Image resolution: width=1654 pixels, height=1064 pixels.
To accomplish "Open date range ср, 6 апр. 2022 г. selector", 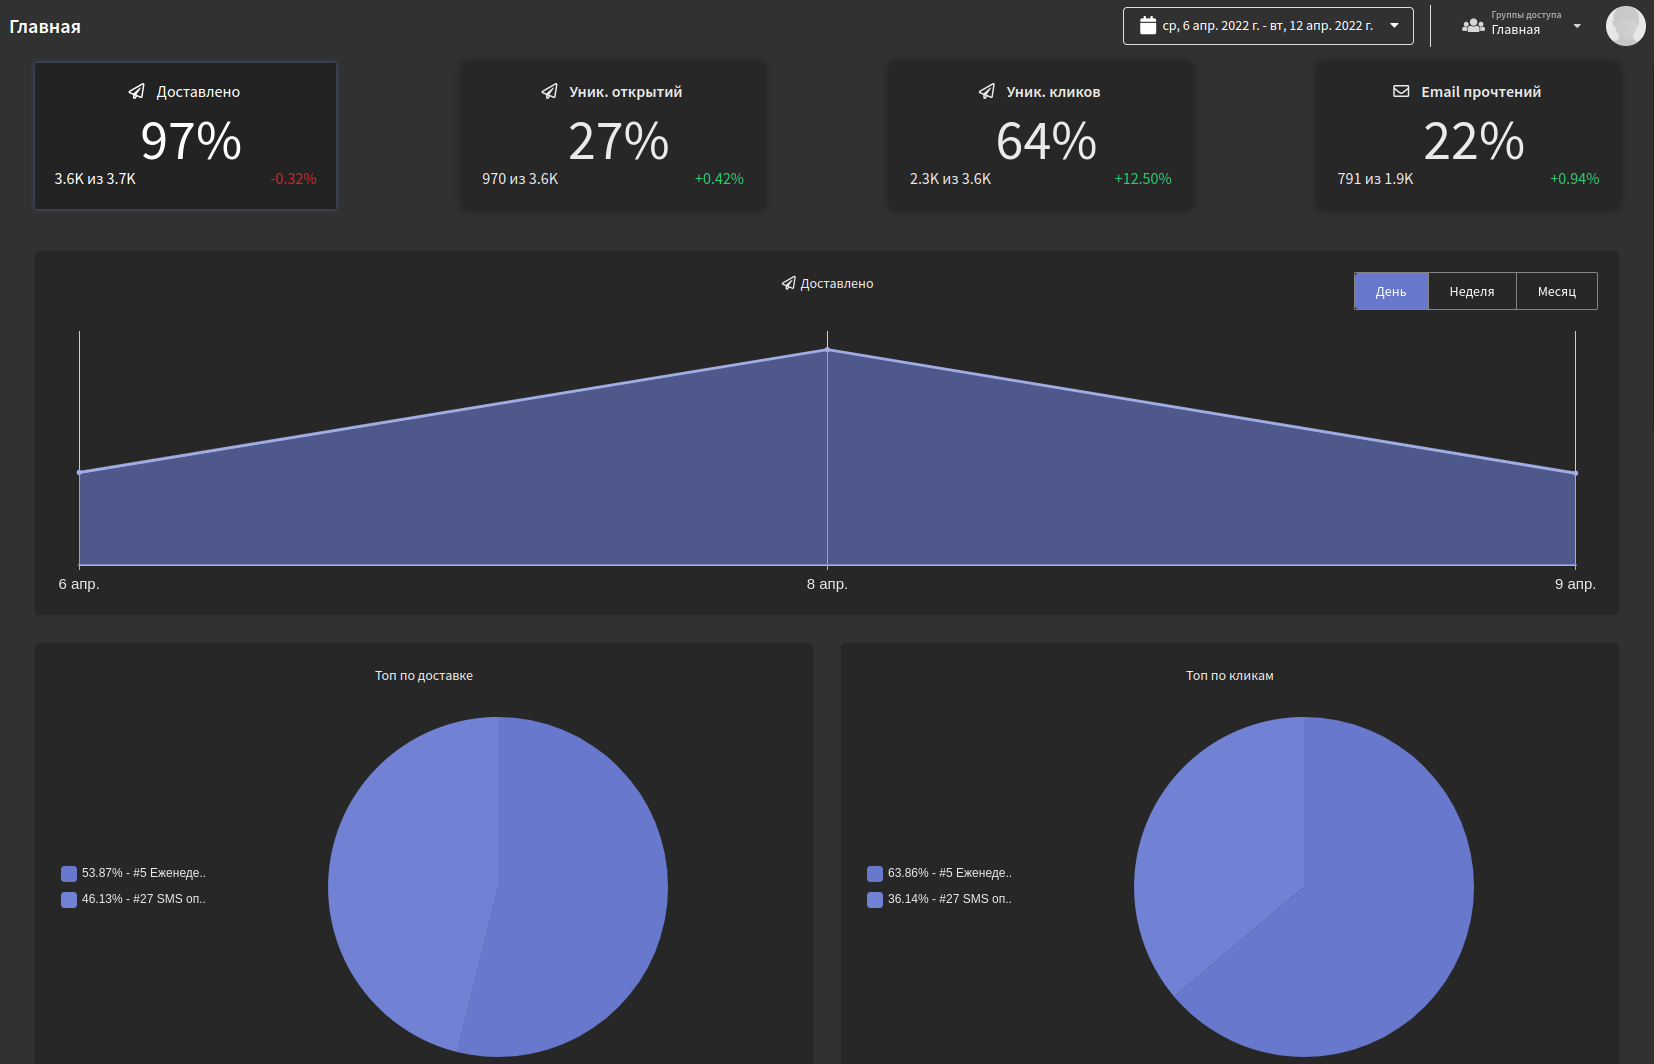I will pyautogui.click(x=1268, y=26).
